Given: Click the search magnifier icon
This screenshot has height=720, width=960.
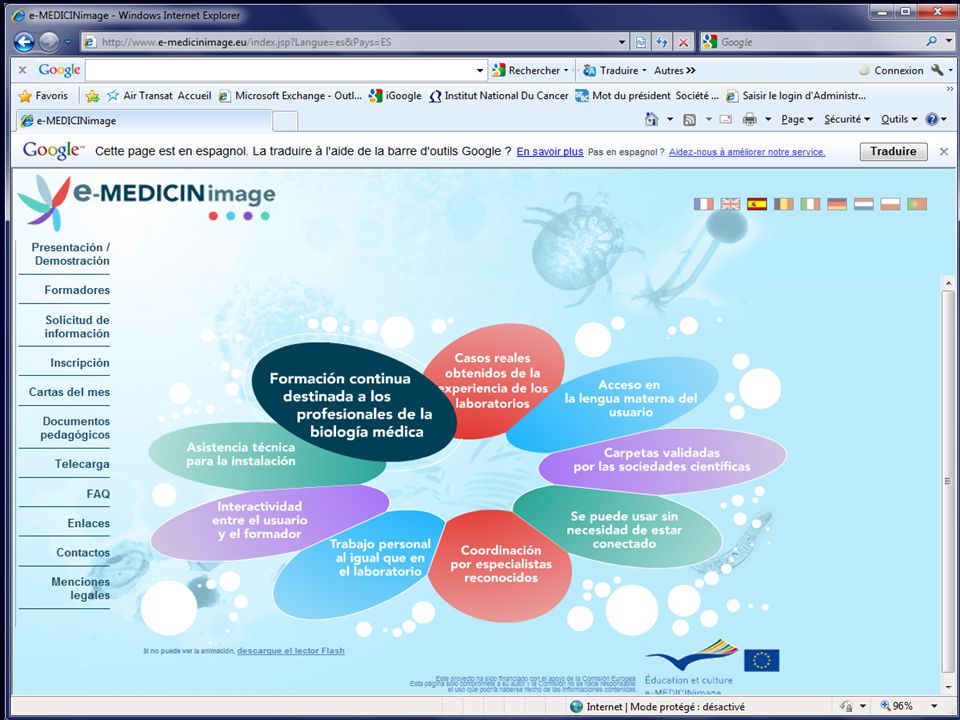Looking at the screenshot, I should click(931, 42).
